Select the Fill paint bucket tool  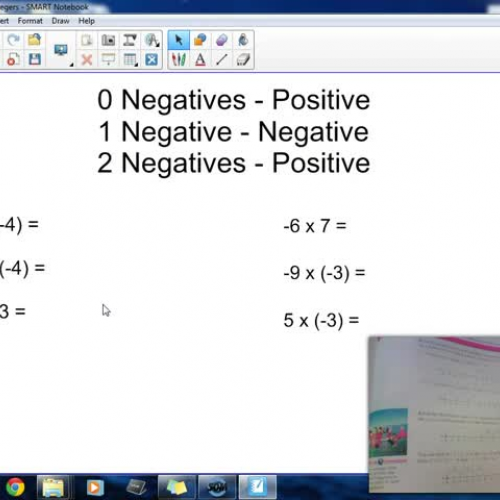[x=243, y=40]
